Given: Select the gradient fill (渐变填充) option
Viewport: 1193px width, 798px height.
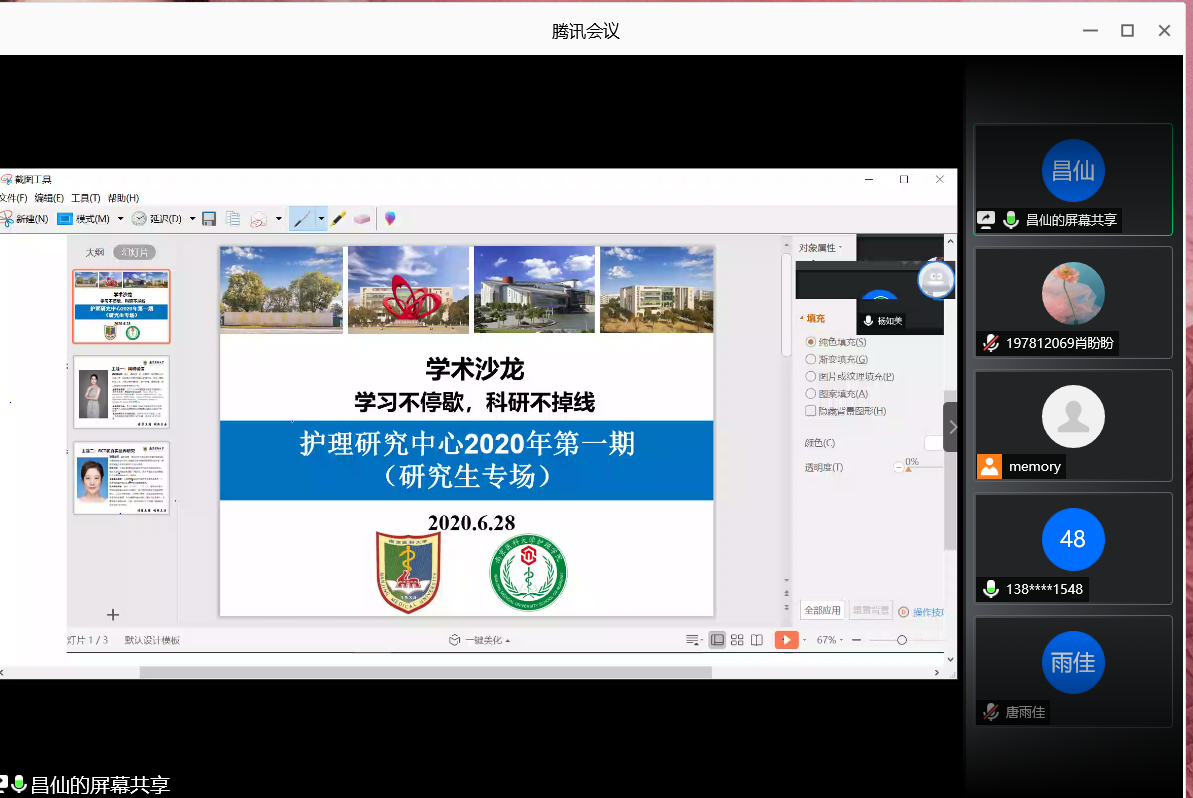Looking at the screenshot, I should click(811, 359).
